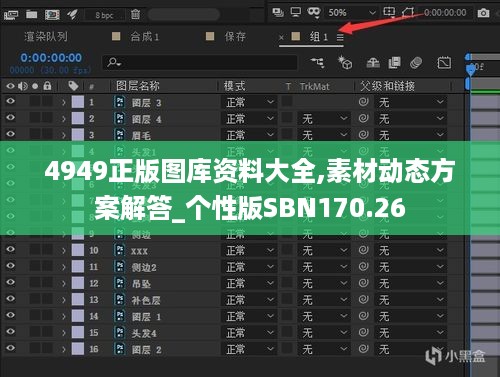Click the composition mini-flowchart icon
The width and height of the screenshot is (500, 377).
point(317,62)
